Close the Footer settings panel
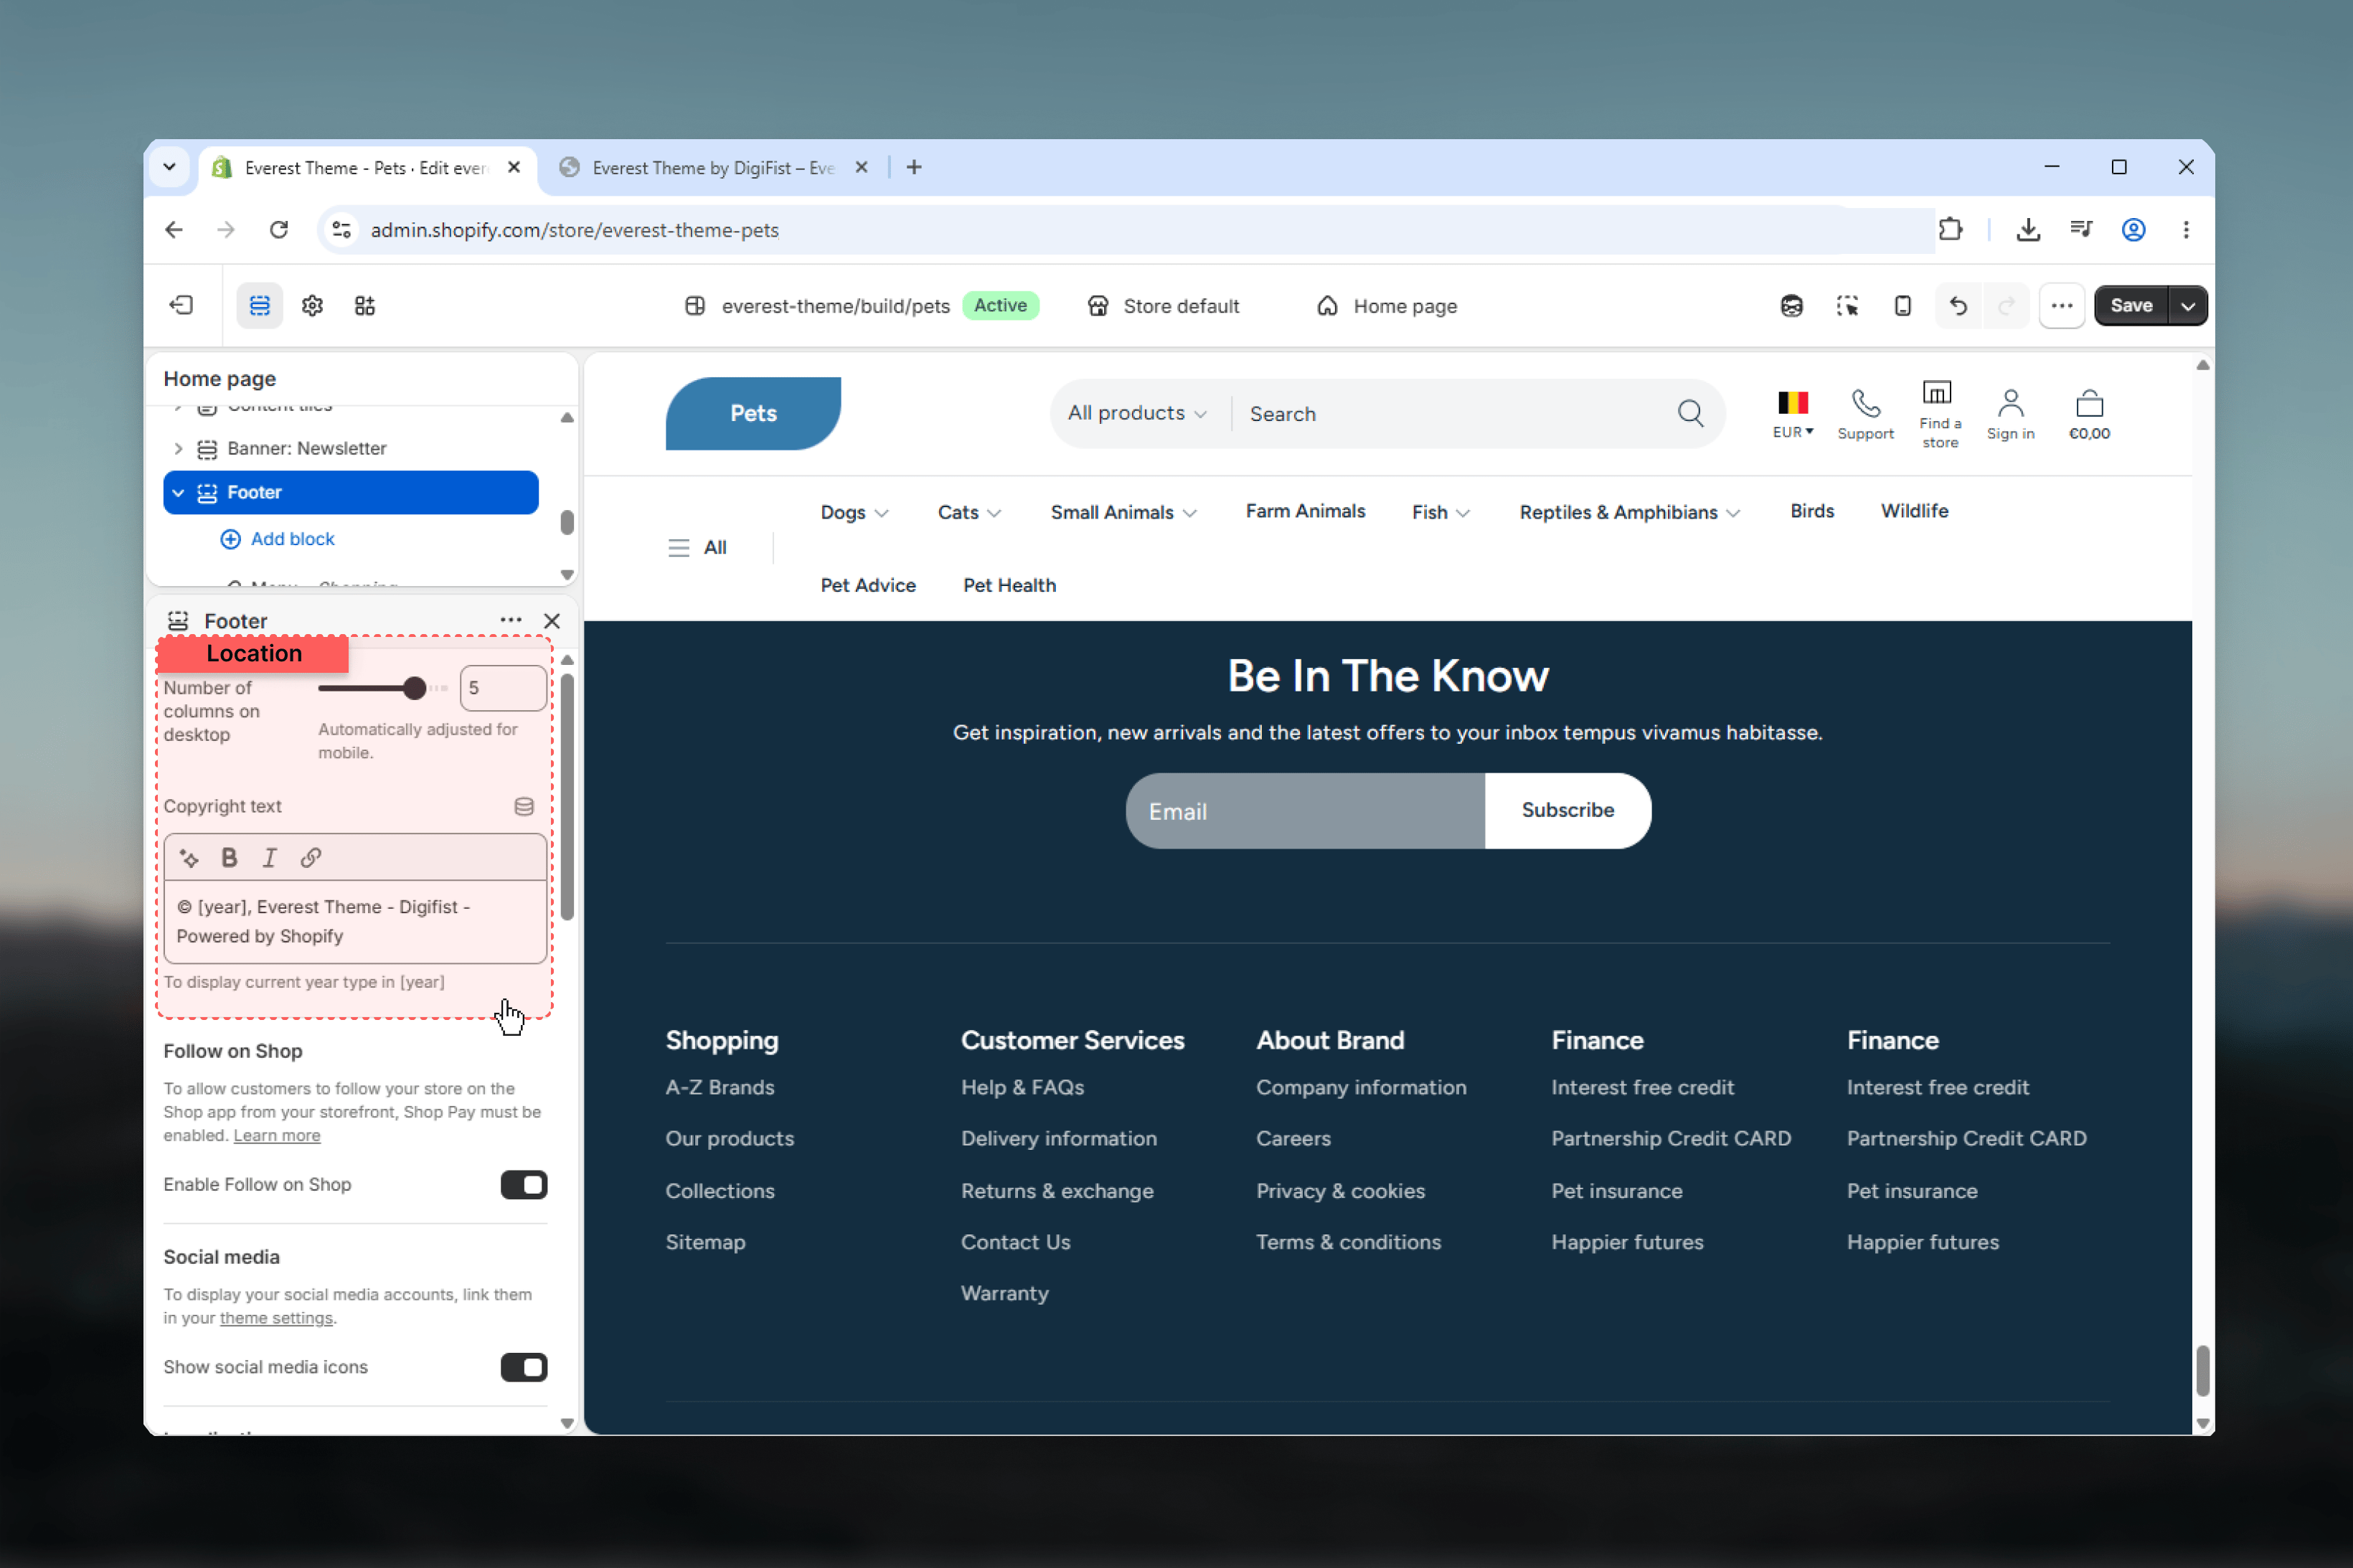The height and width of the screenshot is (1568, 2353). [552, 620]
